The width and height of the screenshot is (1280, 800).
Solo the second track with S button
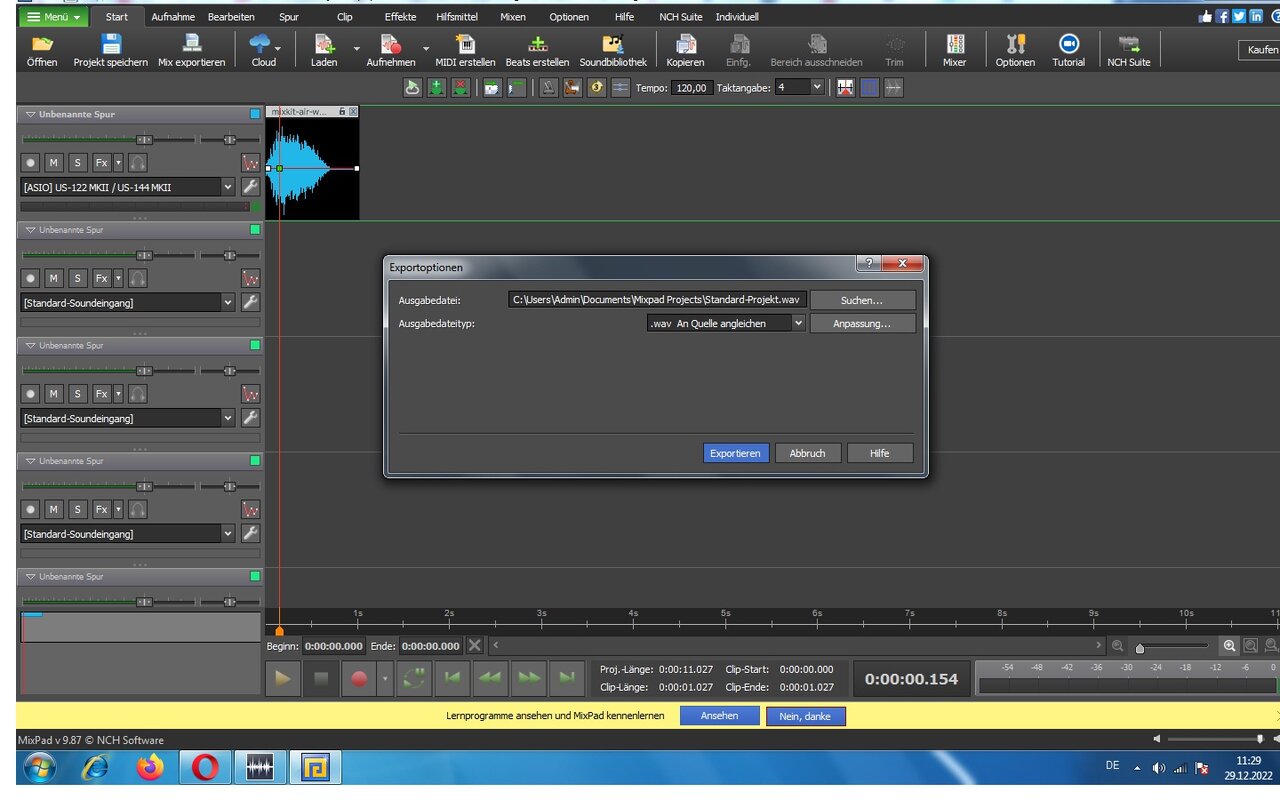point(78,278)
